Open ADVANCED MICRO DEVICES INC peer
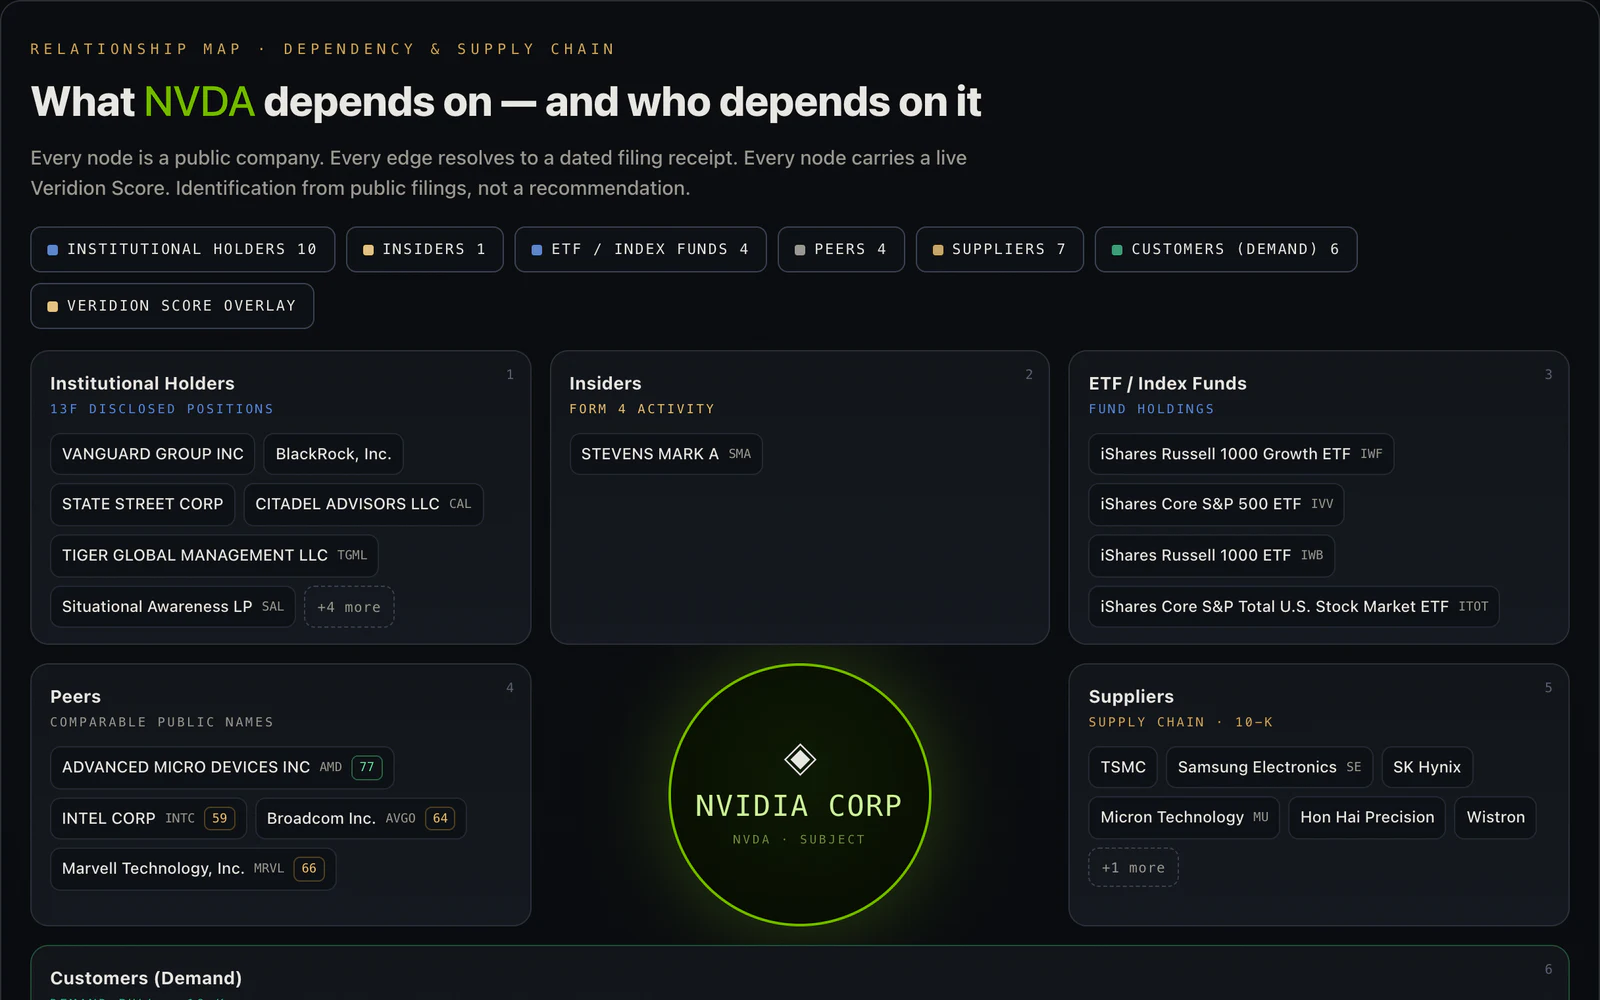Image resolution: width=1600 pixels, height=1000 pixels. [222, 767]
